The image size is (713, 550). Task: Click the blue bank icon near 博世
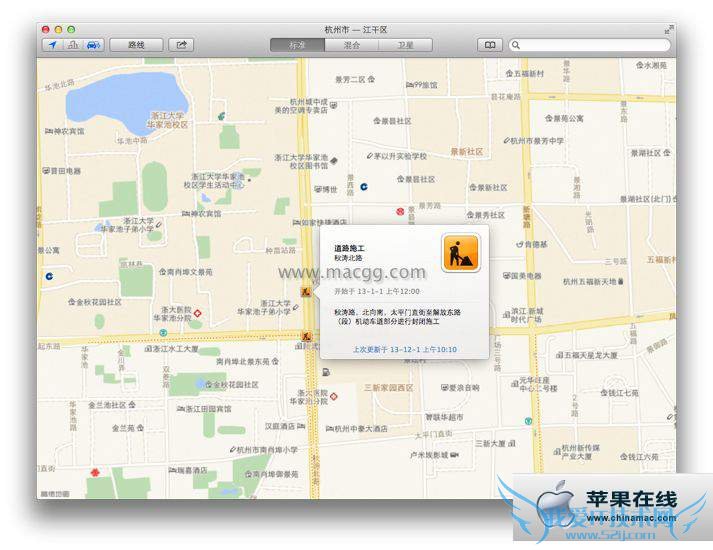pyautogui.click(x=364, y=187)
